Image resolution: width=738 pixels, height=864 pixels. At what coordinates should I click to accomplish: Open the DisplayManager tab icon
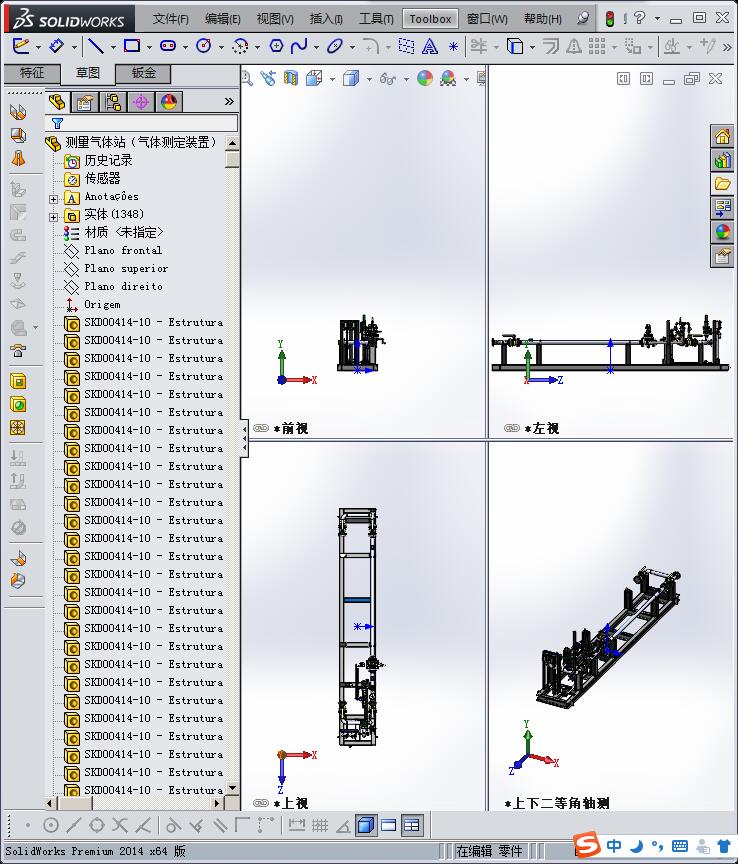pos(169,102)
